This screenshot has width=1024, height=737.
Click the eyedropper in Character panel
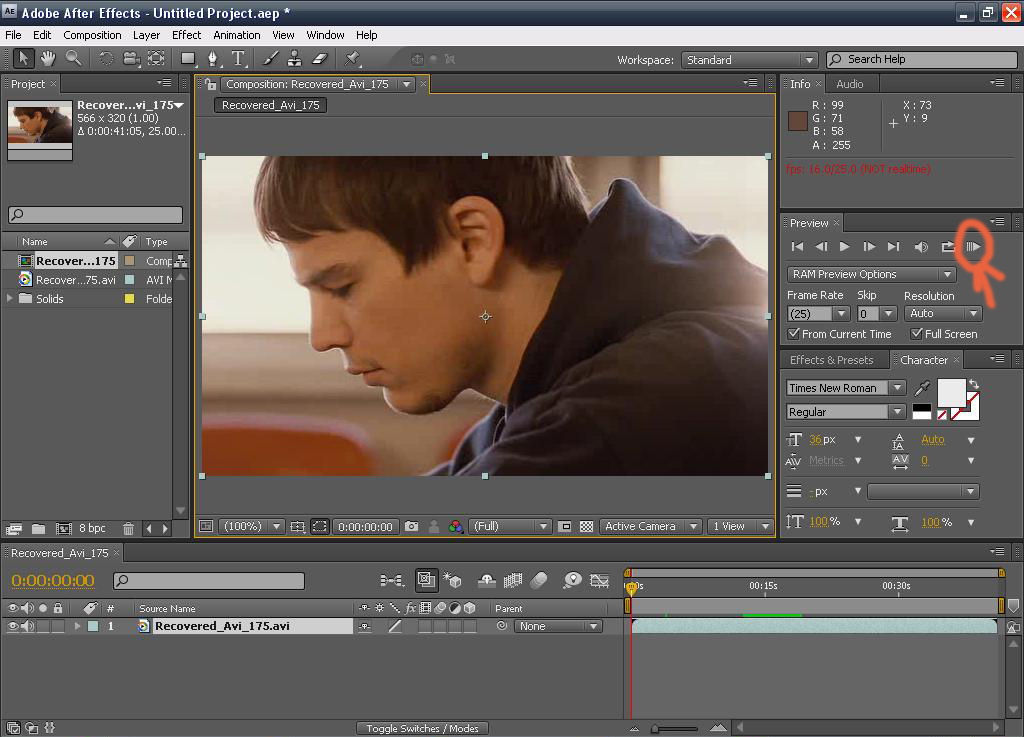tap(922, 388)
